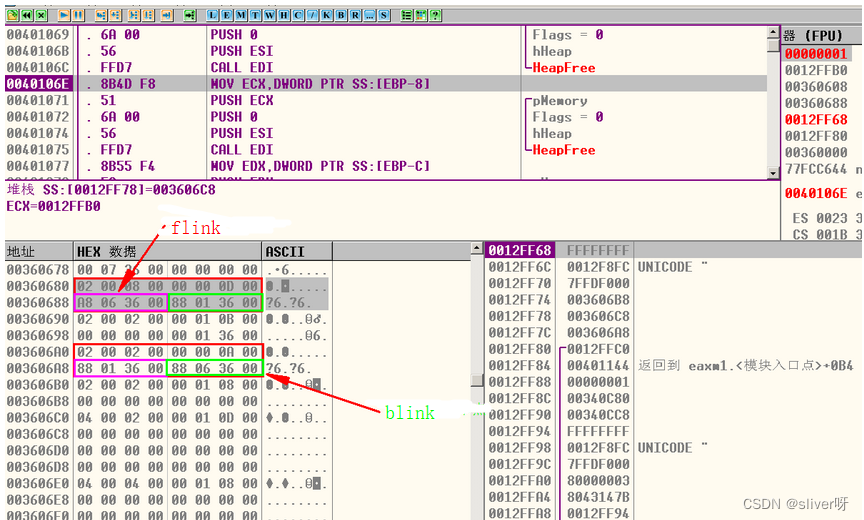The width and height of the screenshot is (864, 520).
Task: Click the dump pane scrollbar up arrow
Action: tap(477, 248)
